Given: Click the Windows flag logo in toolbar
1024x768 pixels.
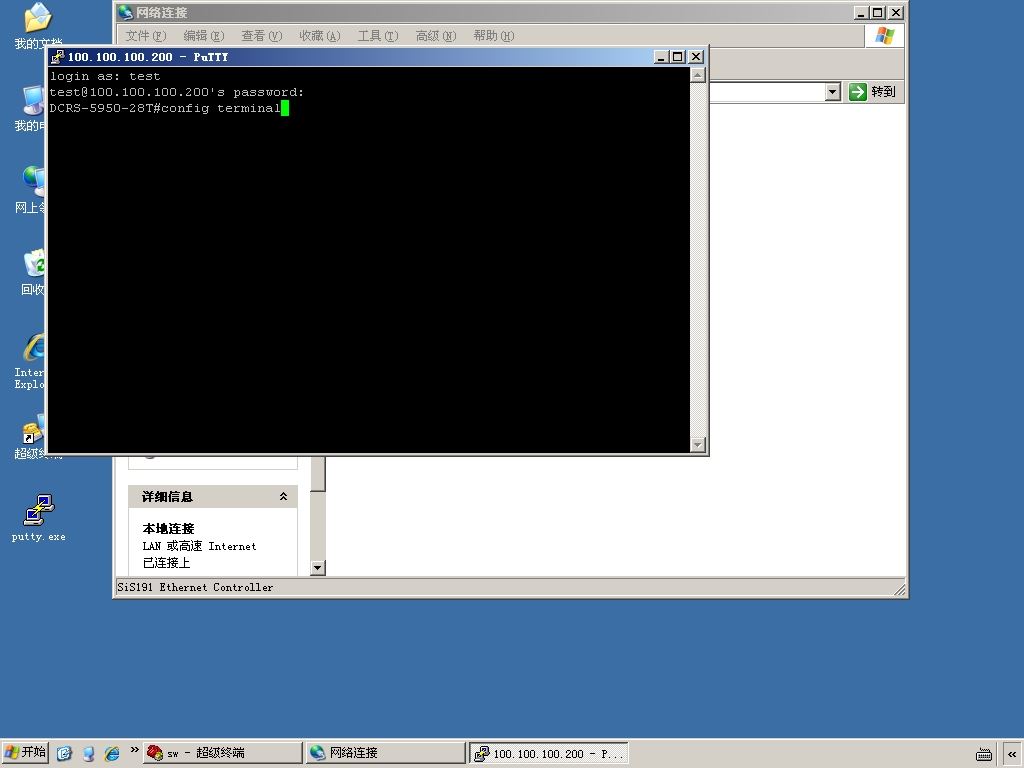Looking at the screenshot, I should click(x=884, y=36).
